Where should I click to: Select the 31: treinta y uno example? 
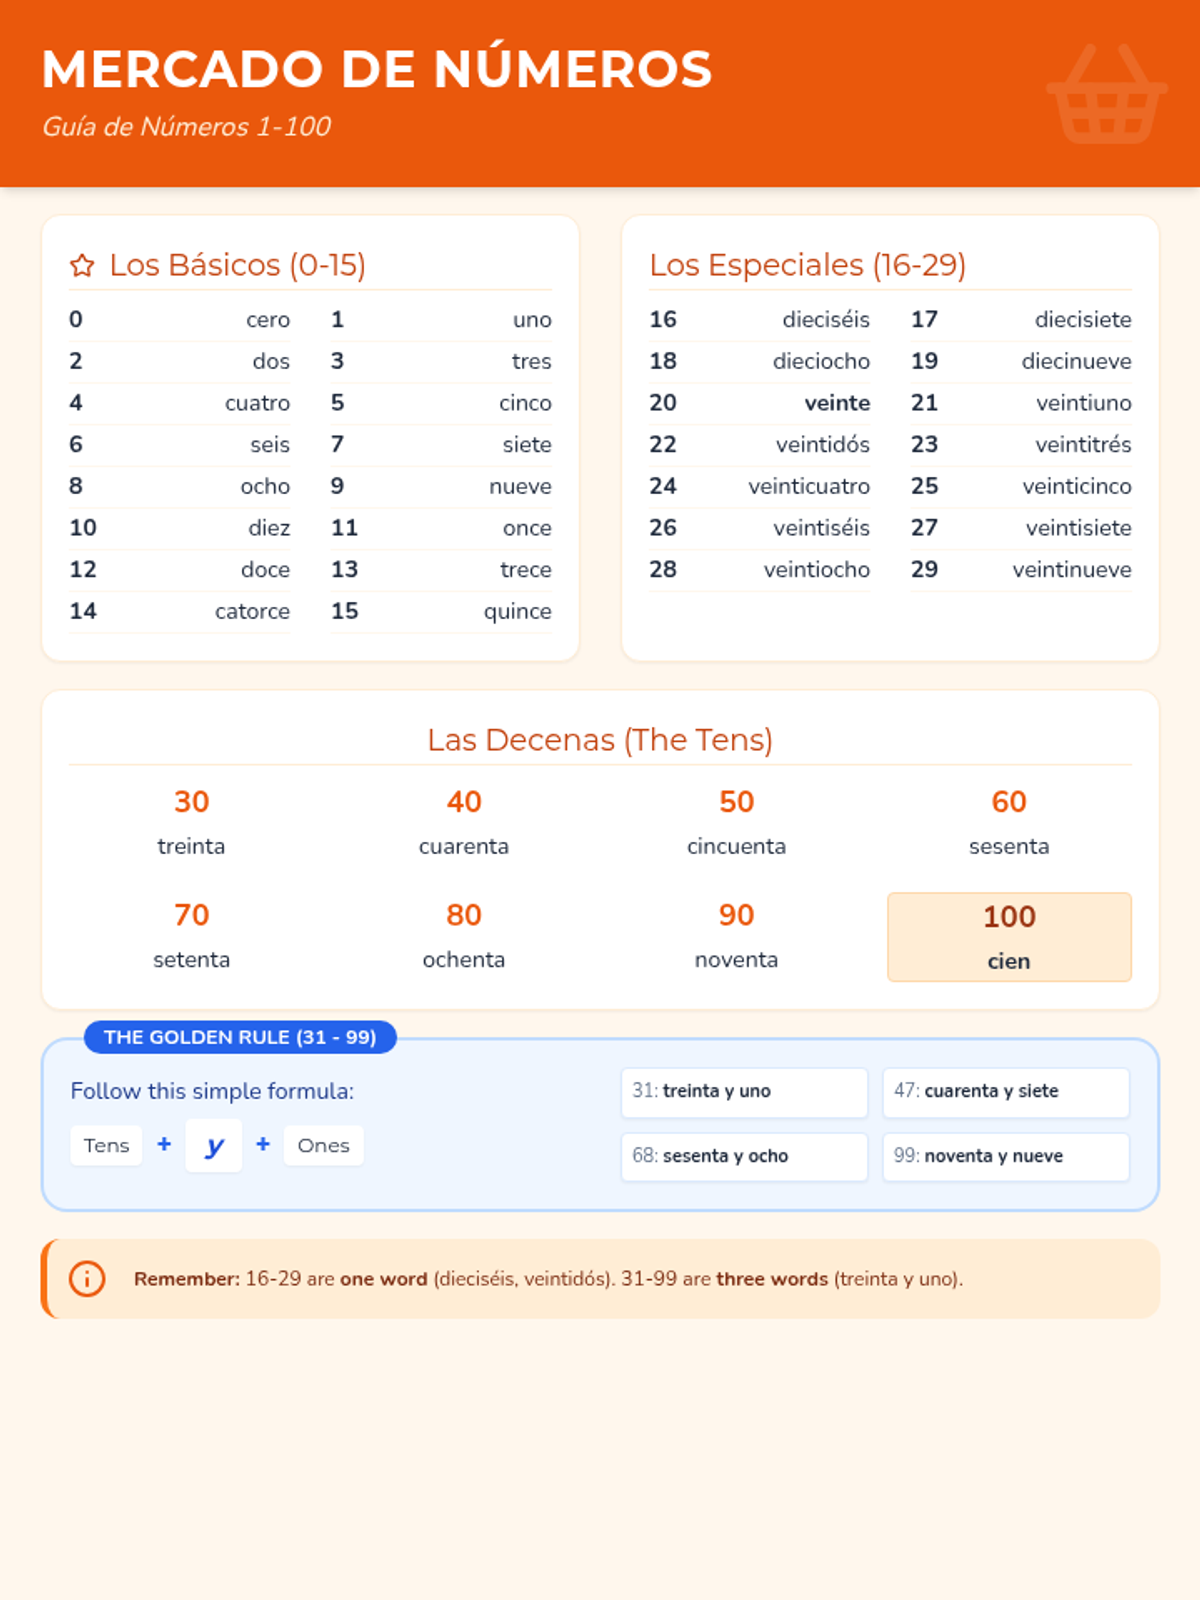click(x=744, y=1092)
